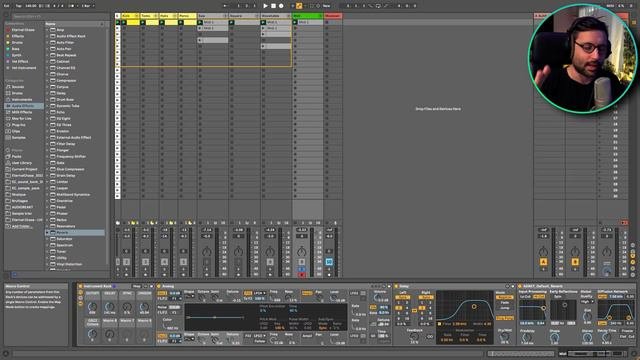This screenshot has width=640, height=360.
Task: Click the Sounds category icon
Action: (x=8, y=87)
